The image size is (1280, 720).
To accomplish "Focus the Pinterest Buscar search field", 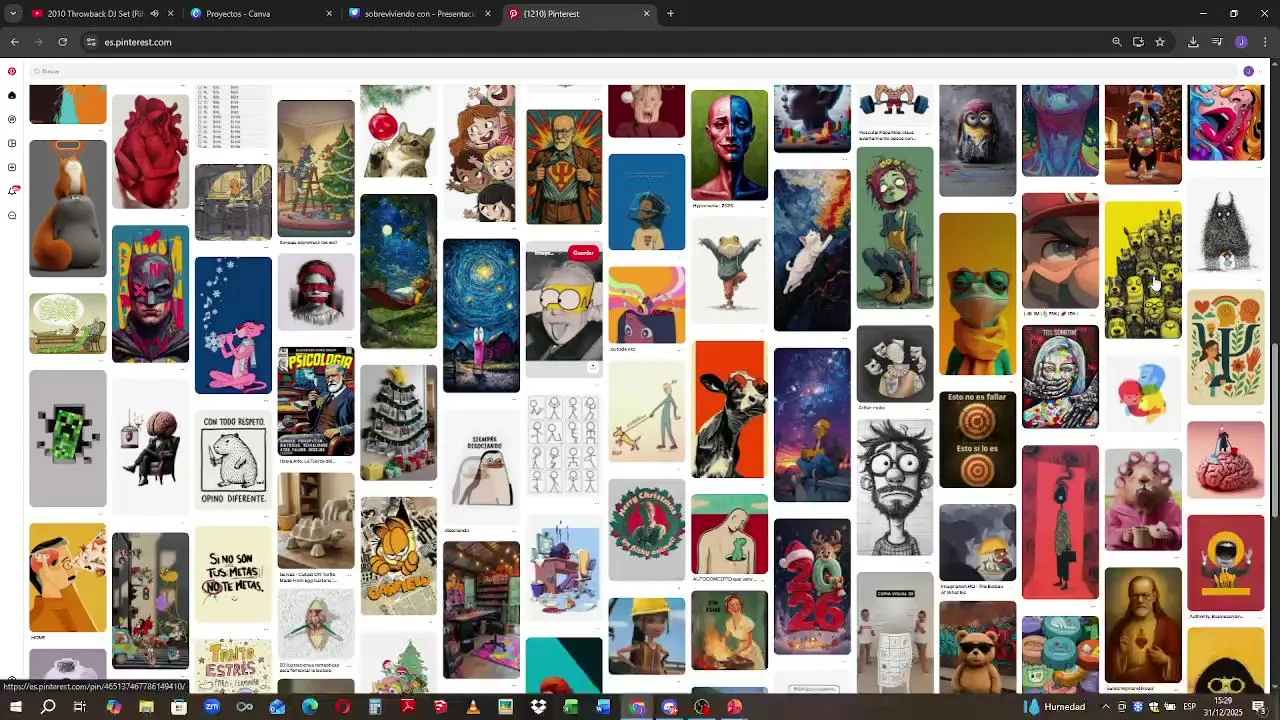I will tap(633, 71).
